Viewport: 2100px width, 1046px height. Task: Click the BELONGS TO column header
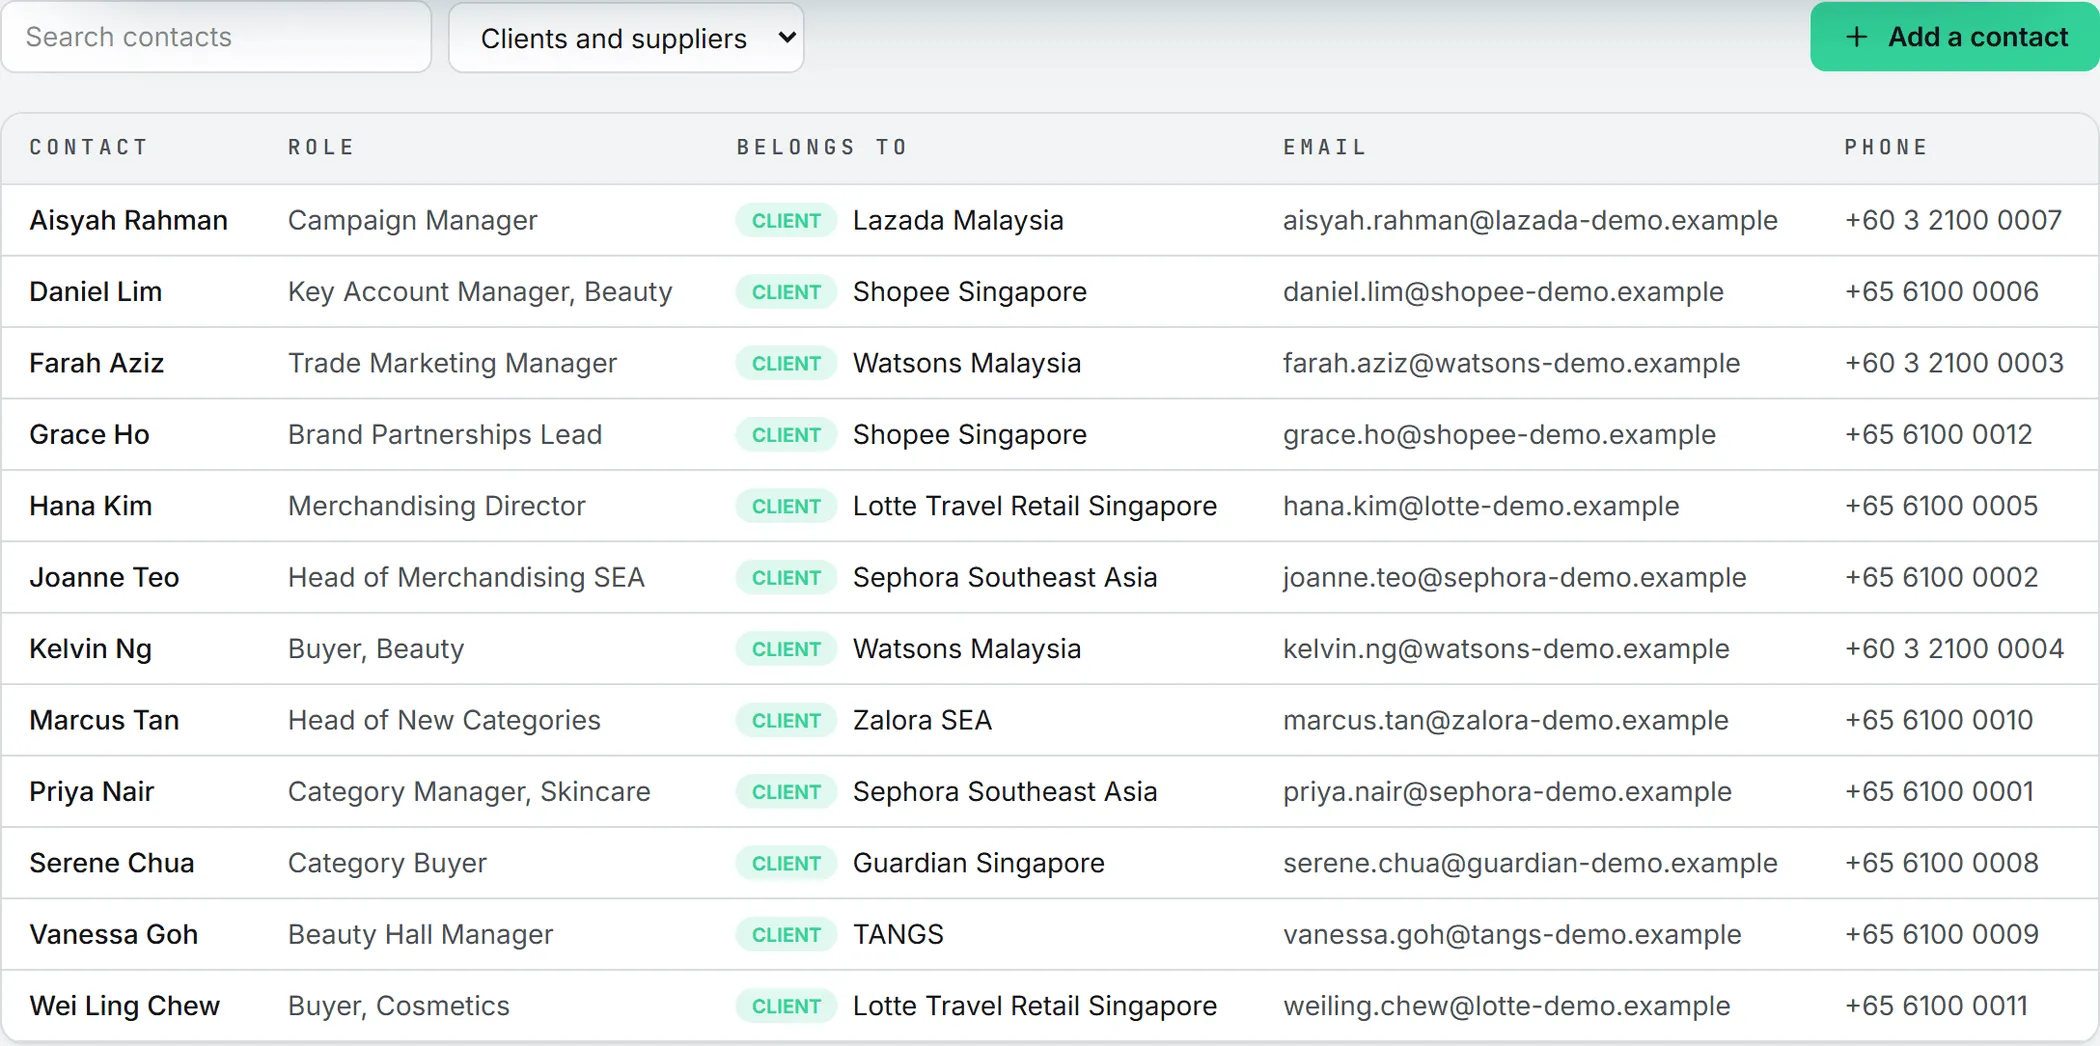click(822, 147)
